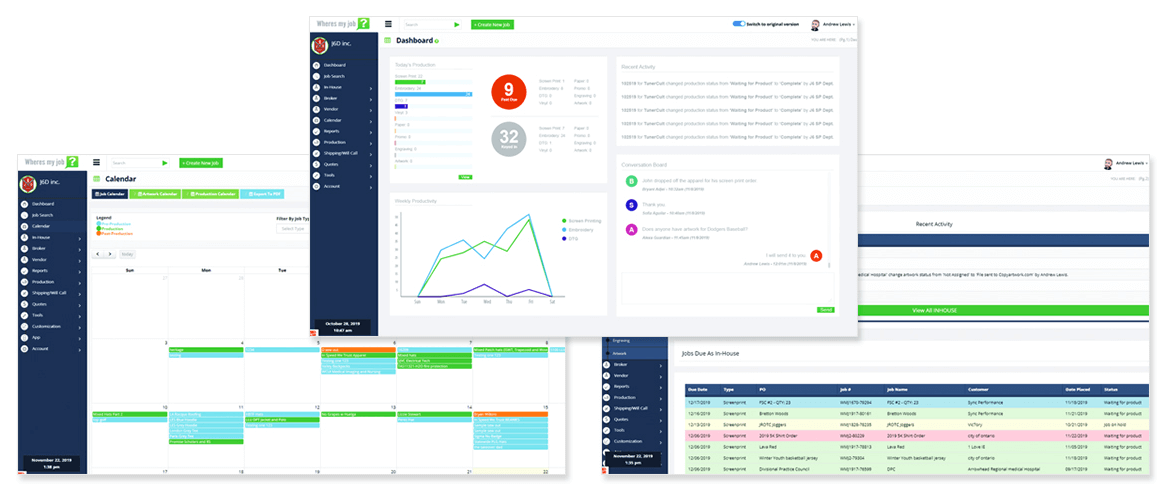
Task: Click the hamburger menu icon in Calendar window
Action: 97,162
